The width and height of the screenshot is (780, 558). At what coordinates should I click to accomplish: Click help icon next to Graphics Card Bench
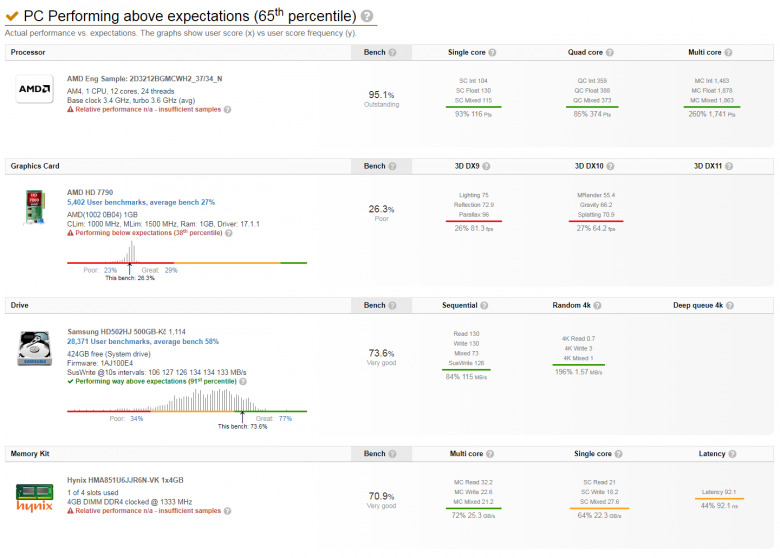click(x=392, y=166)
